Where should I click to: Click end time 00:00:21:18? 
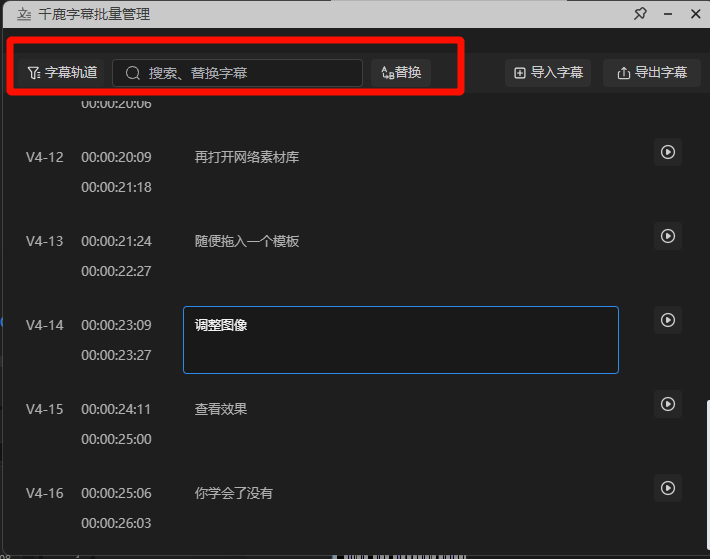[116, 187]
